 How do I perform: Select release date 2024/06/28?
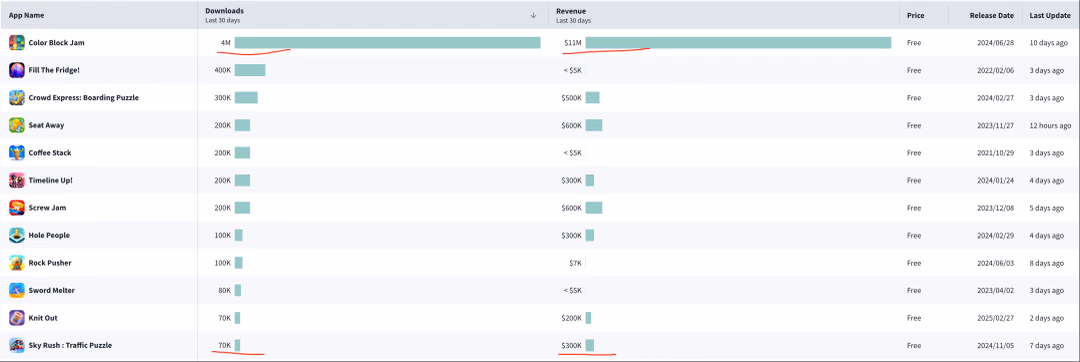(x=995, y=43)
